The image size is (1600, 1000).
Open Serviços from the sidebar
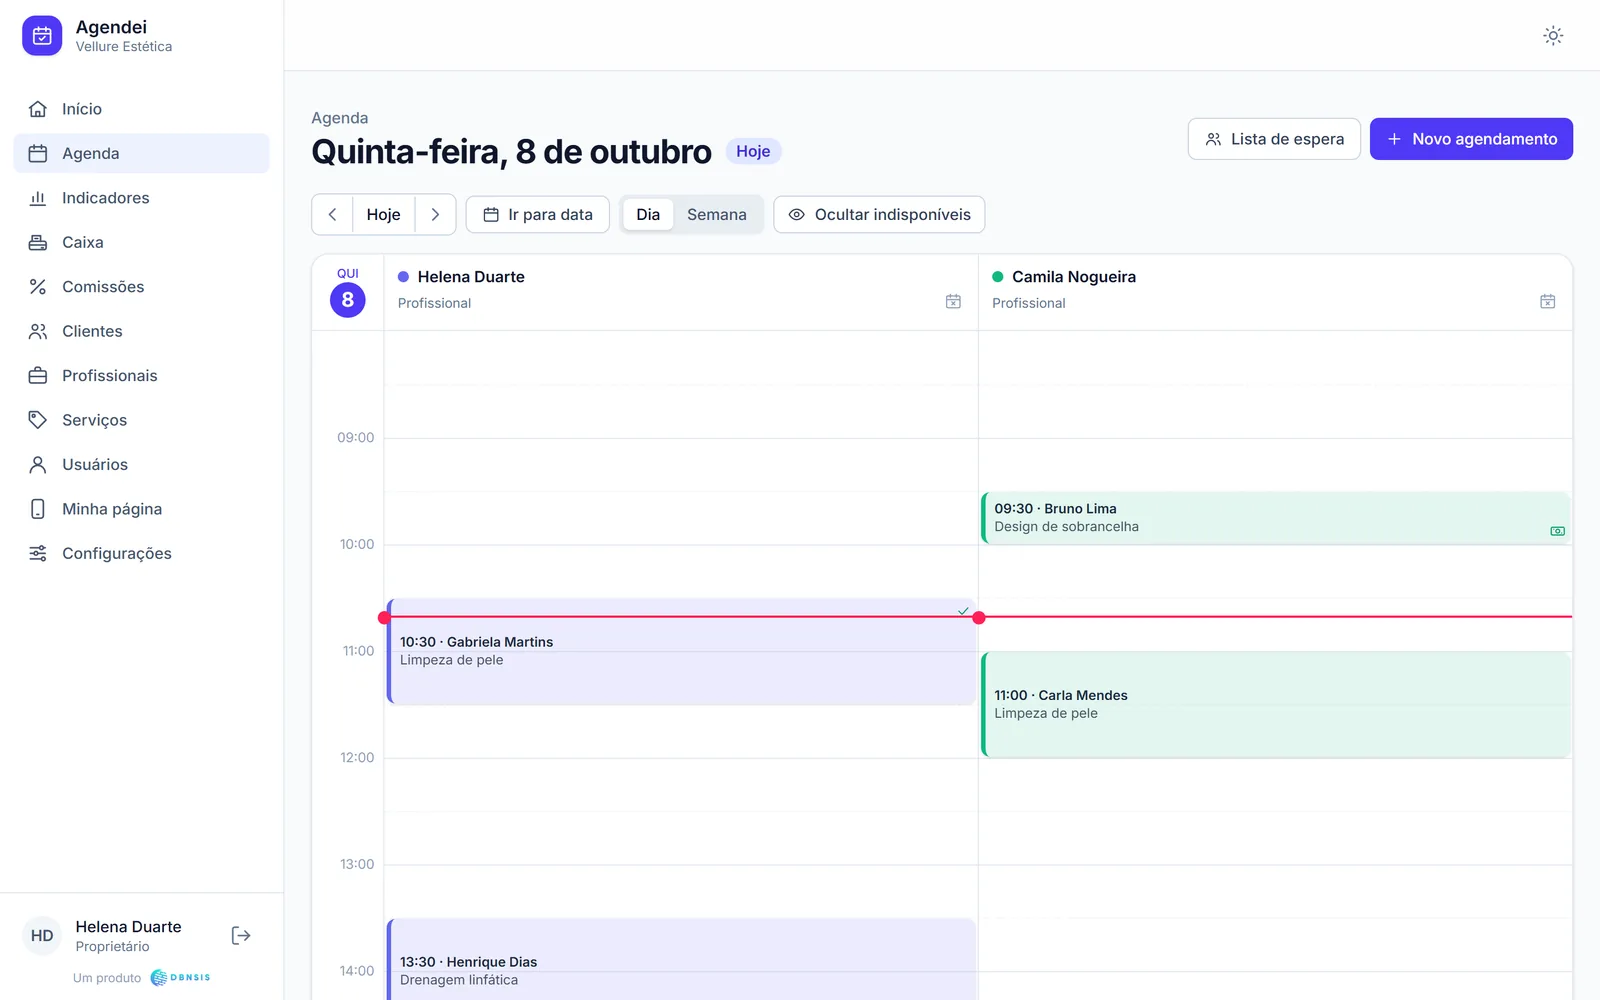(141, 420)
